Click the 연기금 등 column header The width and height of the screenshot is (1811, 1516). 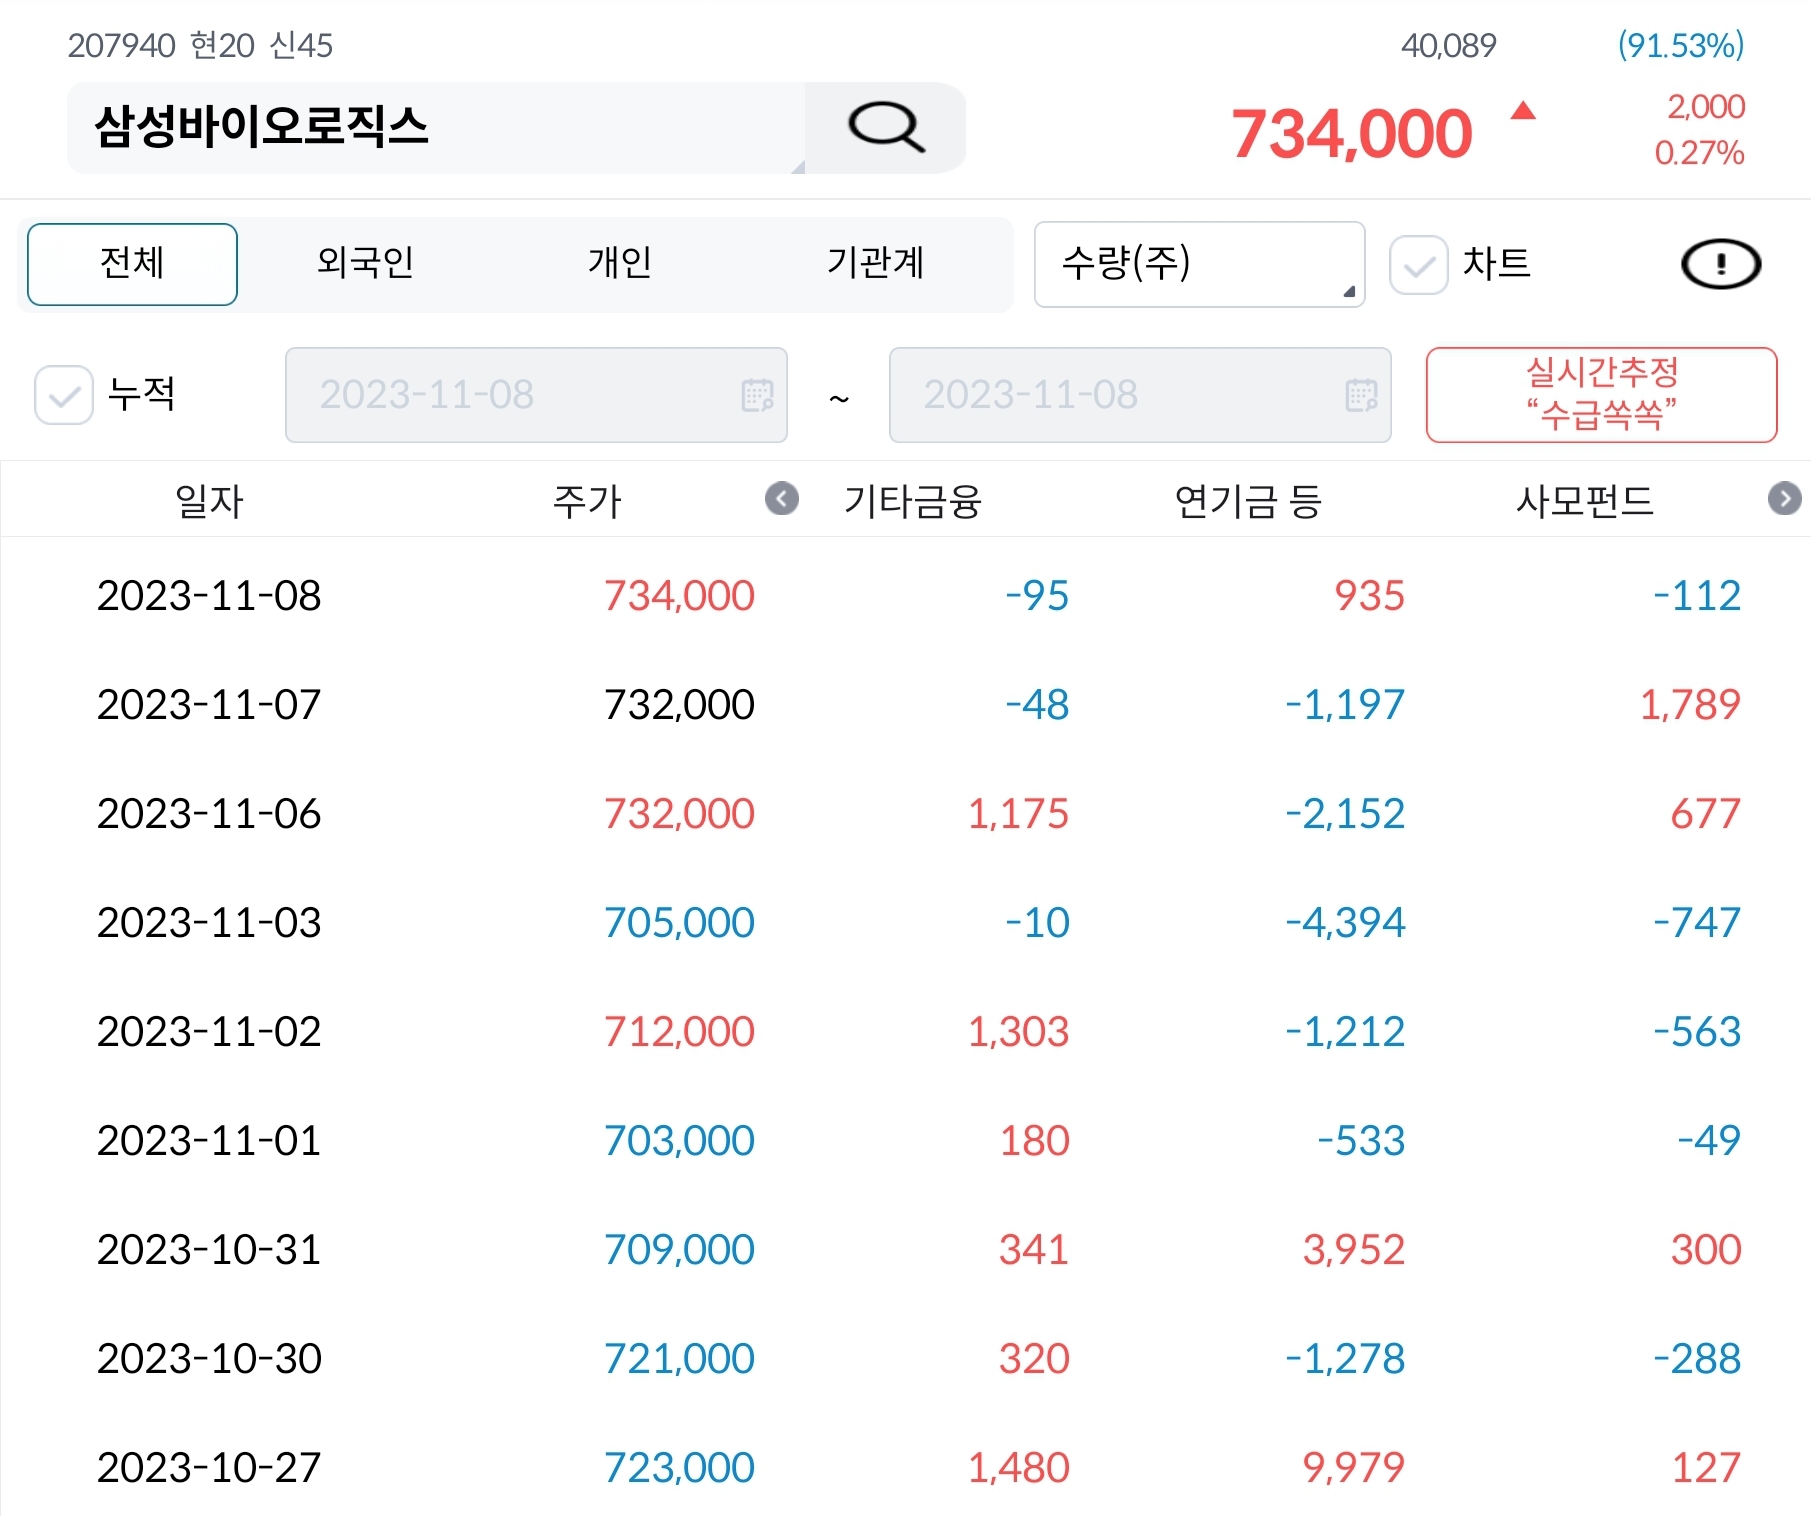[x=1248, y=501]
